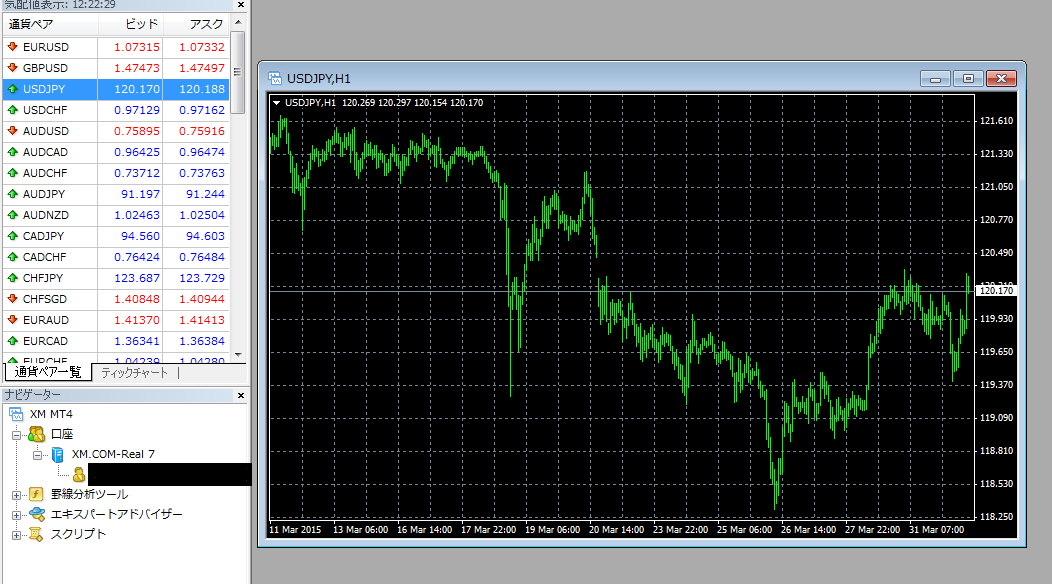
Task: Click the AUDCAD up-arrow icon
Action: 12,152
